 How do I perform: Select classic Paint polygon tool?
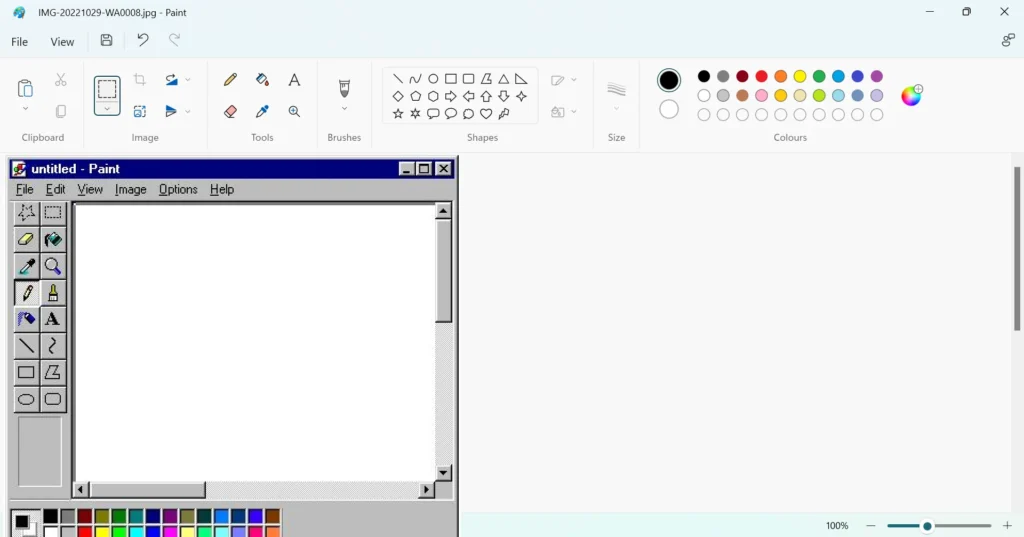(53, 372)
